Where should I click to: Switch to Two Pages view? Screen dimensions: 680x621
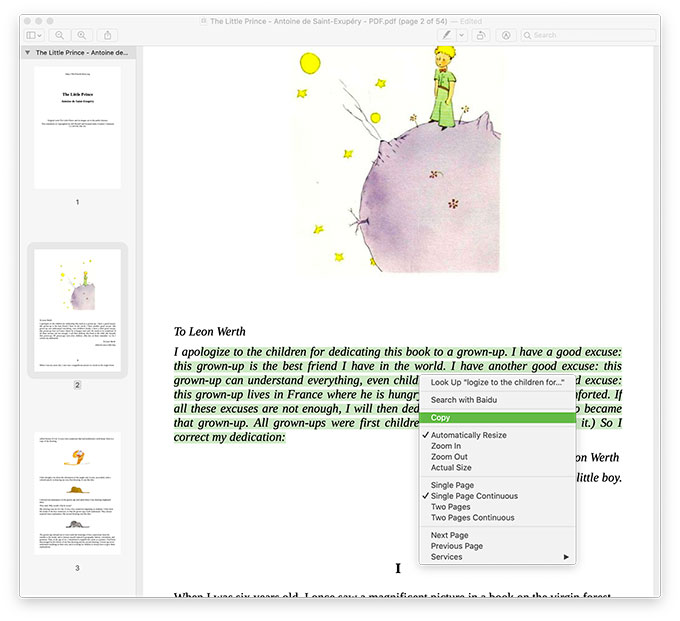coord(451,507)
